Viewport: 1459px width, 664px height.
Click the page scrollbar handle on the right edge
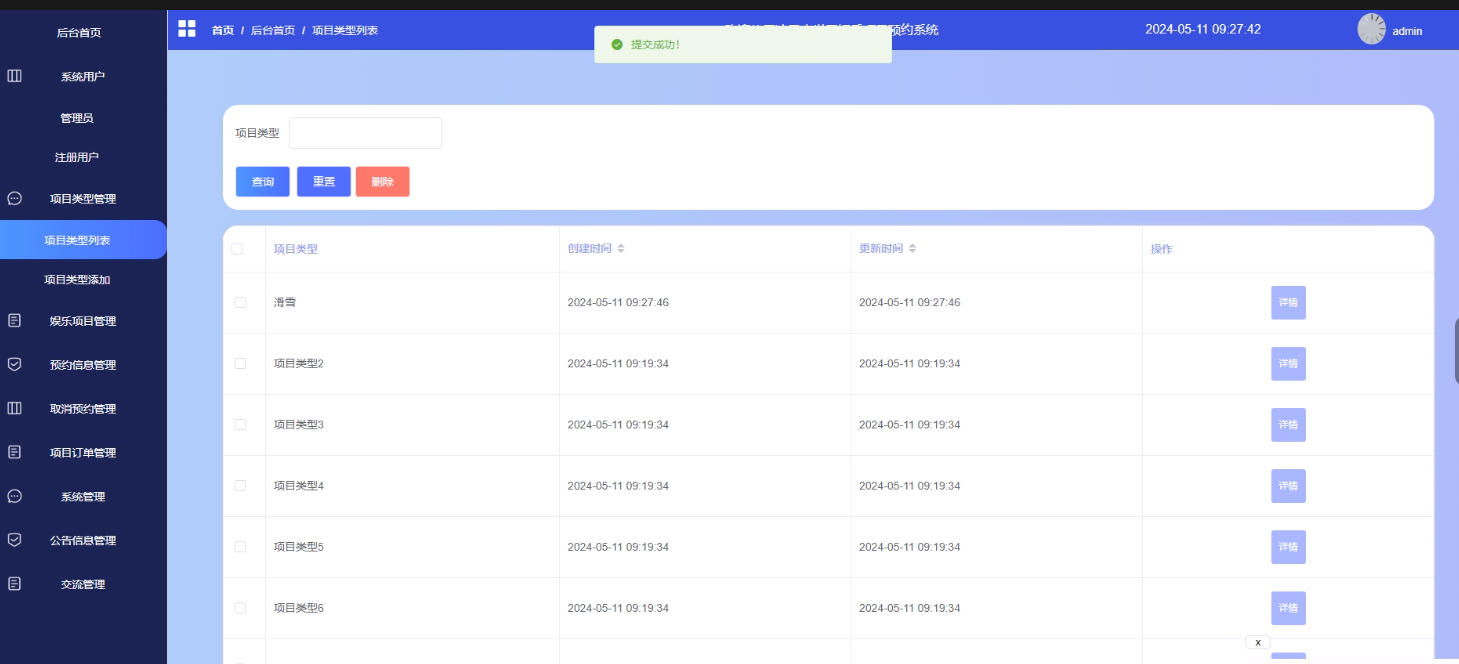click(1456, 350)
